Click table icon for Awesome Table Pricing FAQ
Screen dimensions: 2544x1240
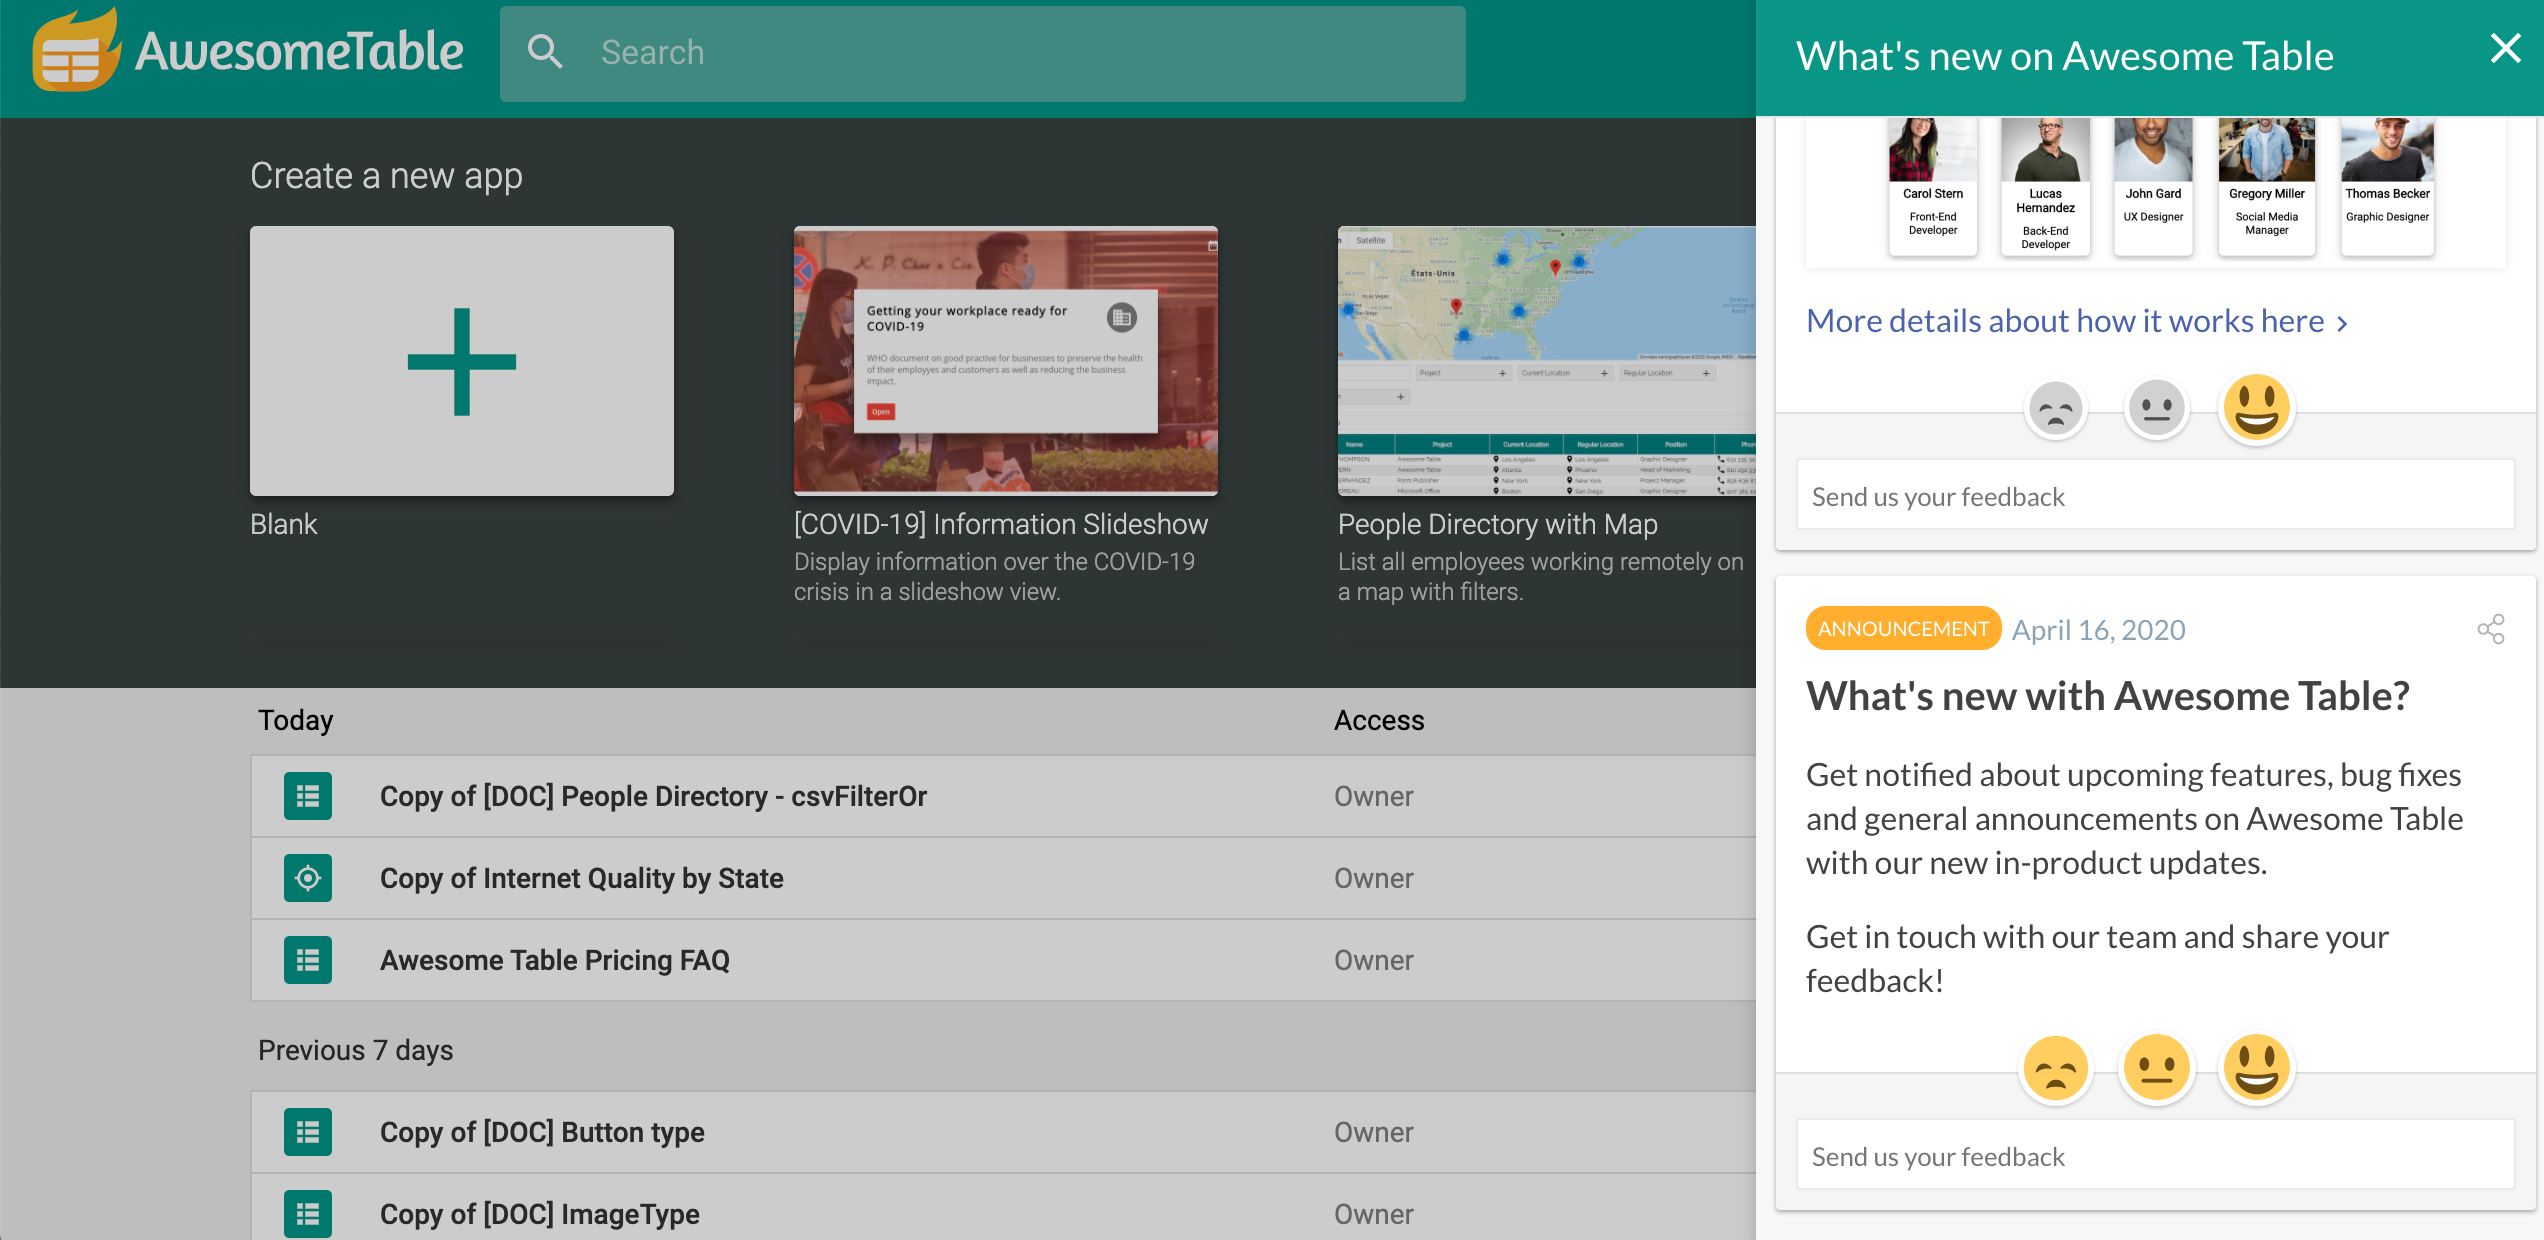(308, 960)
